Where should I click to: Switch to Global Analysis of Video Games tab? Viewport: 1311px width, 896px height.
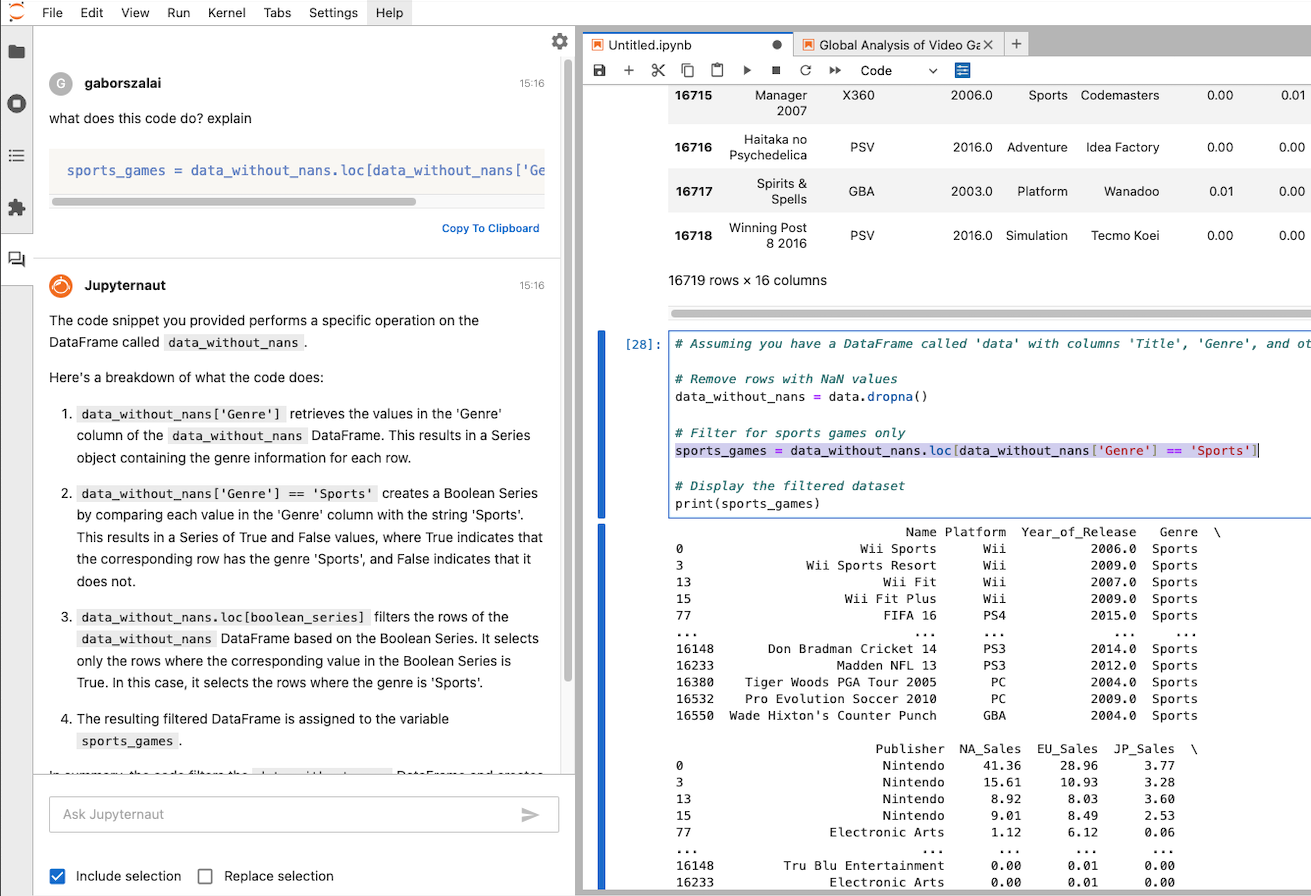pos(899,45)
